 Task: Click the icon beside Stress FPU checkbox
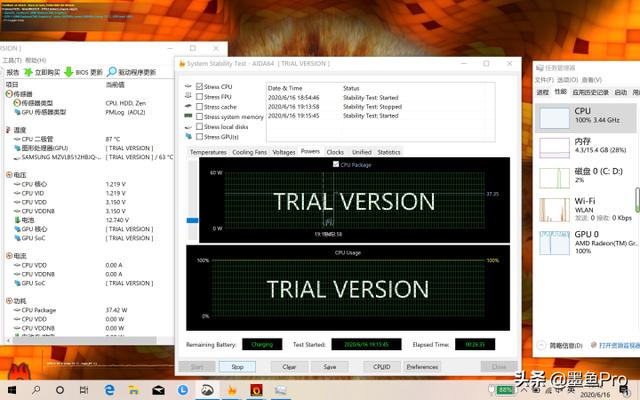[x=188, y=96]
